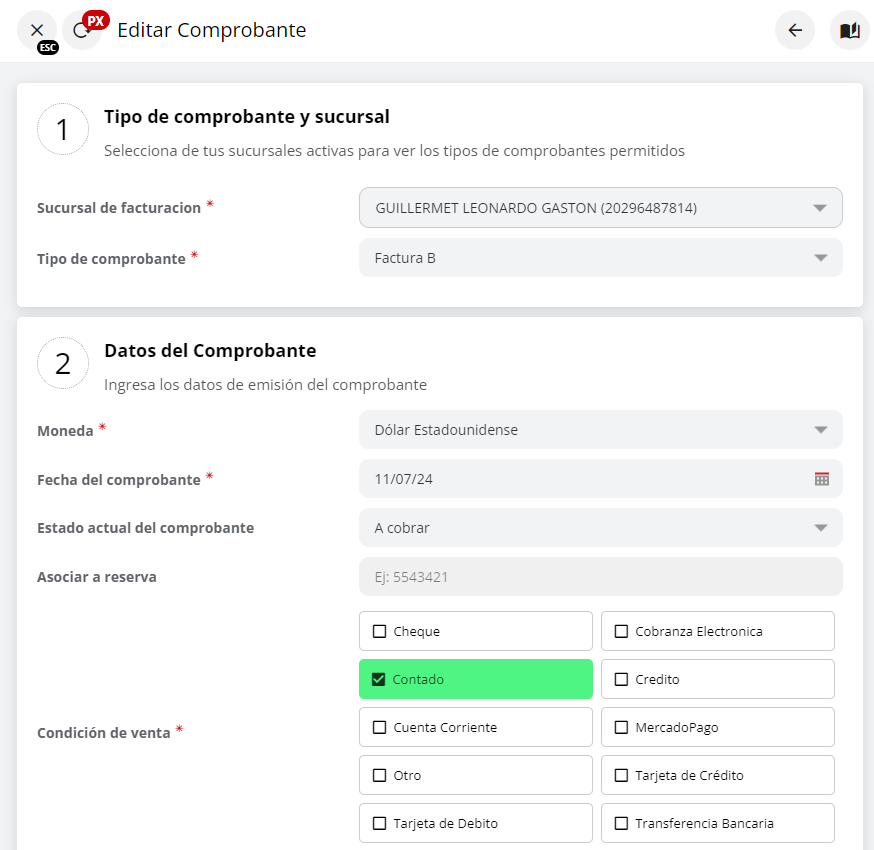Check the Tarjeta de Crédito box
Image resolution: width=874 pixels, height=850 pixels.
point(622,776)
